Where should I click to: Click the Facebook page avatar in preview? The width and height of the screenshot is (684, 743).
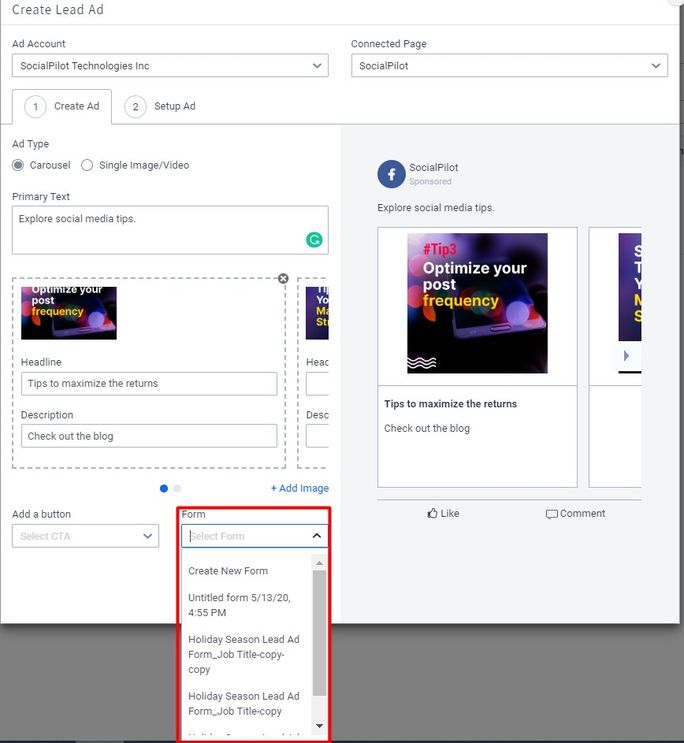point(391,174)
